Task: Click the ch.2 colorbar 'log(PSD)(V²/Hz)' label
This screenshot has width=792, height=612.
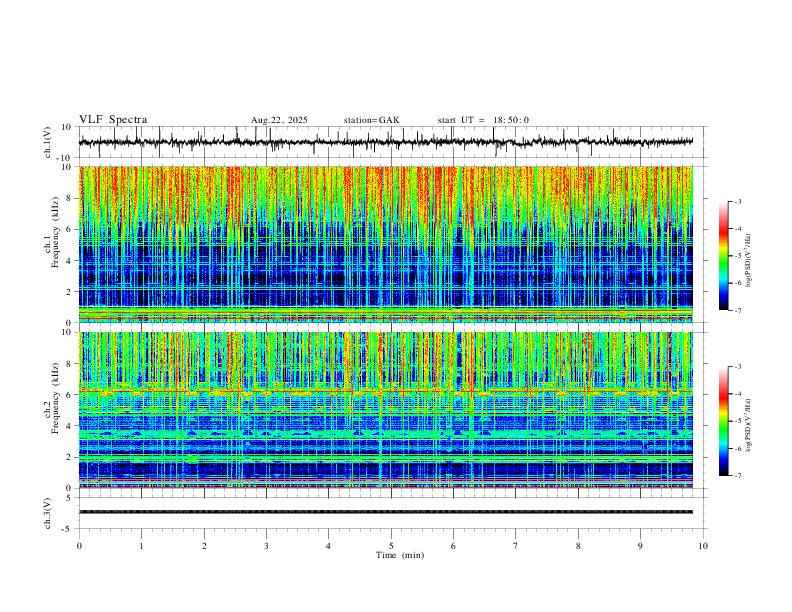Action: coord(749,425)
